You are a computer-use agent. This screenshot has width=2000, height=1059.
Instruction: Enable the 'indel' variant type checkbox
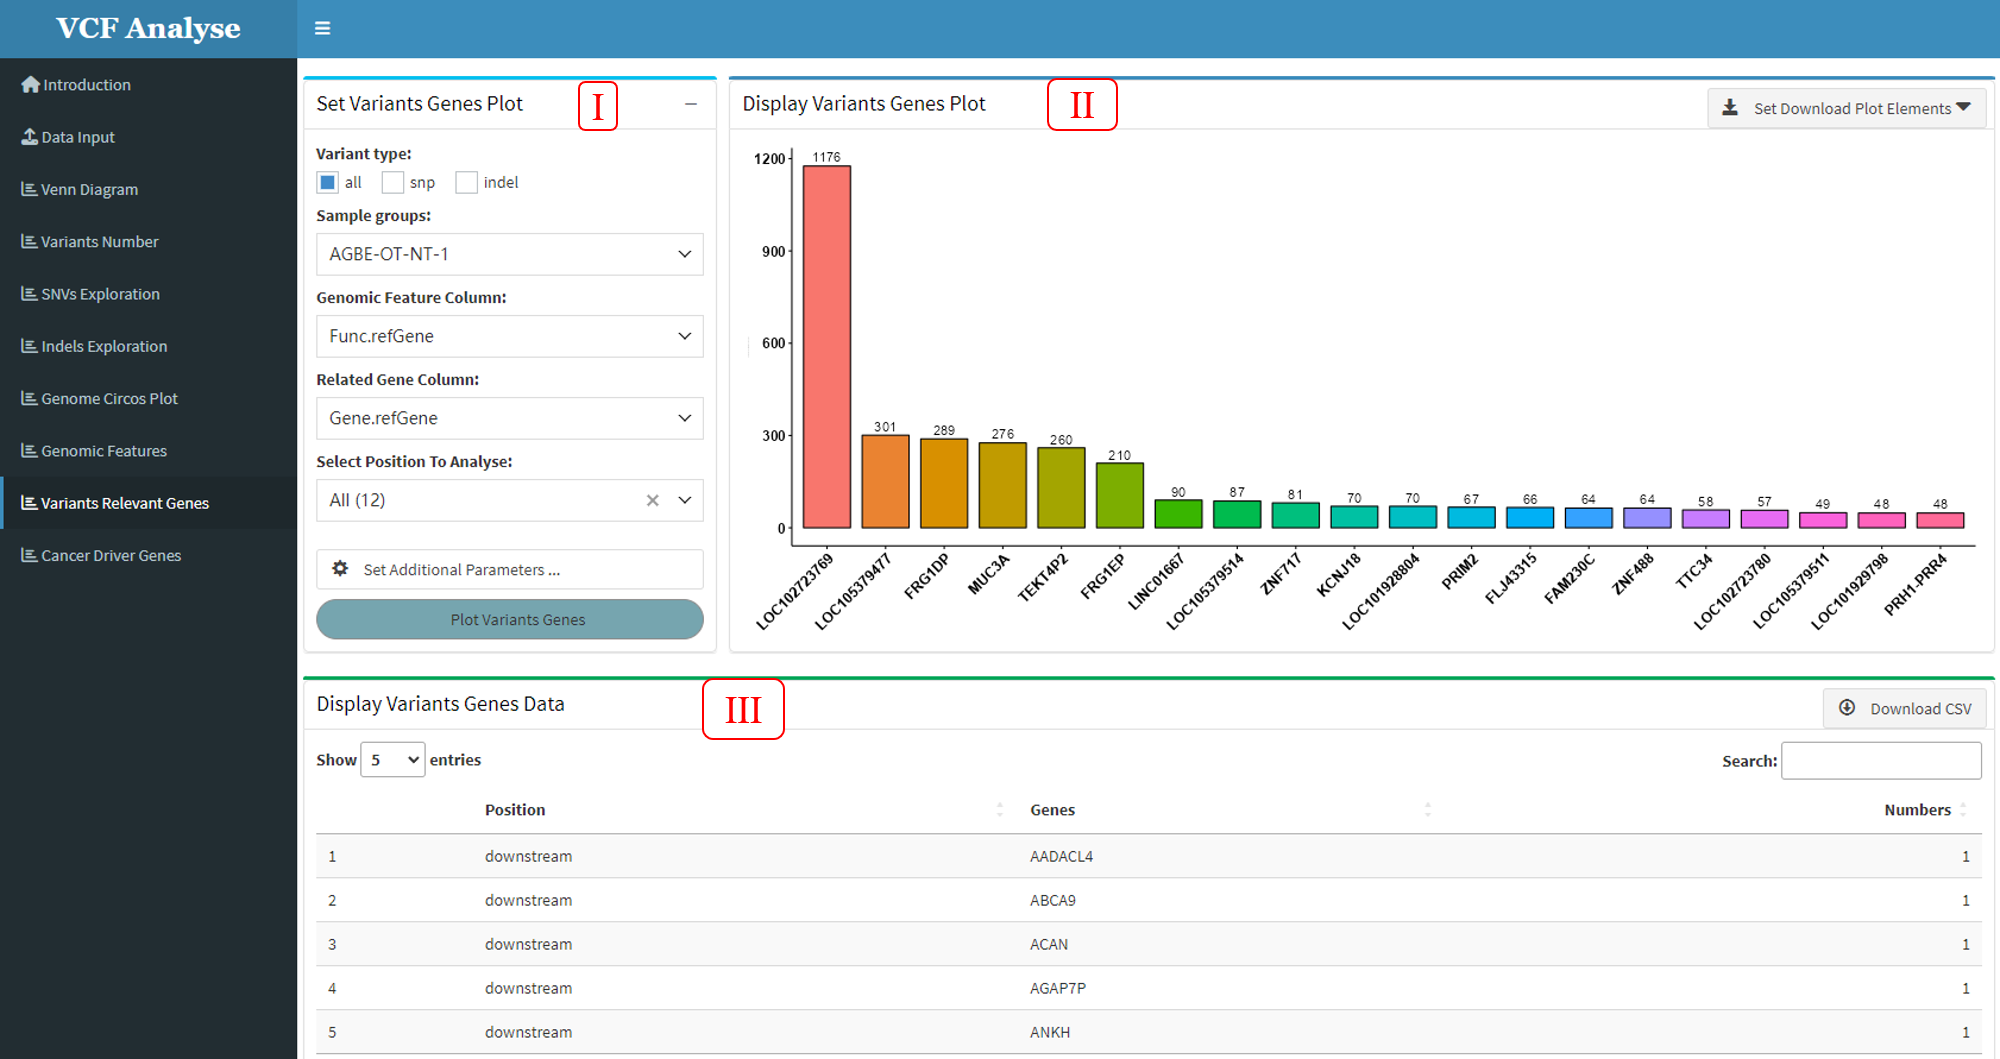click(466, 182)
